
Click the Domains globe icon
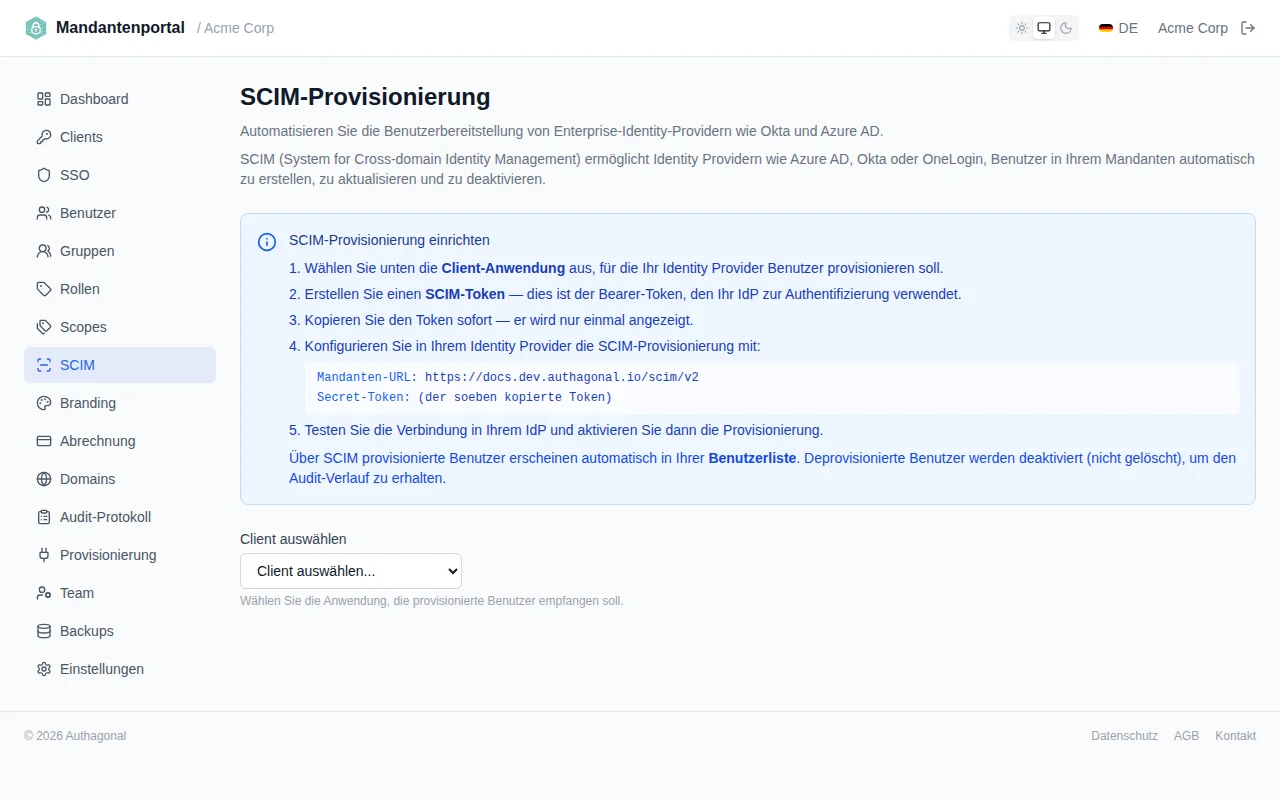pyautogui.click(x=44, y=479)
